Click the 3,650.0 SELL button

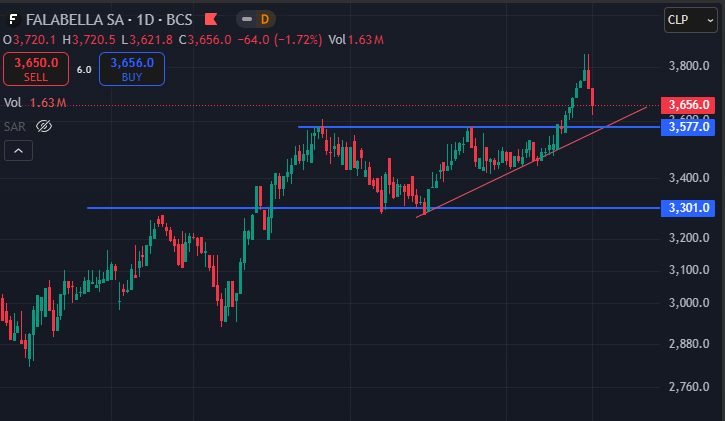point(36,69)
